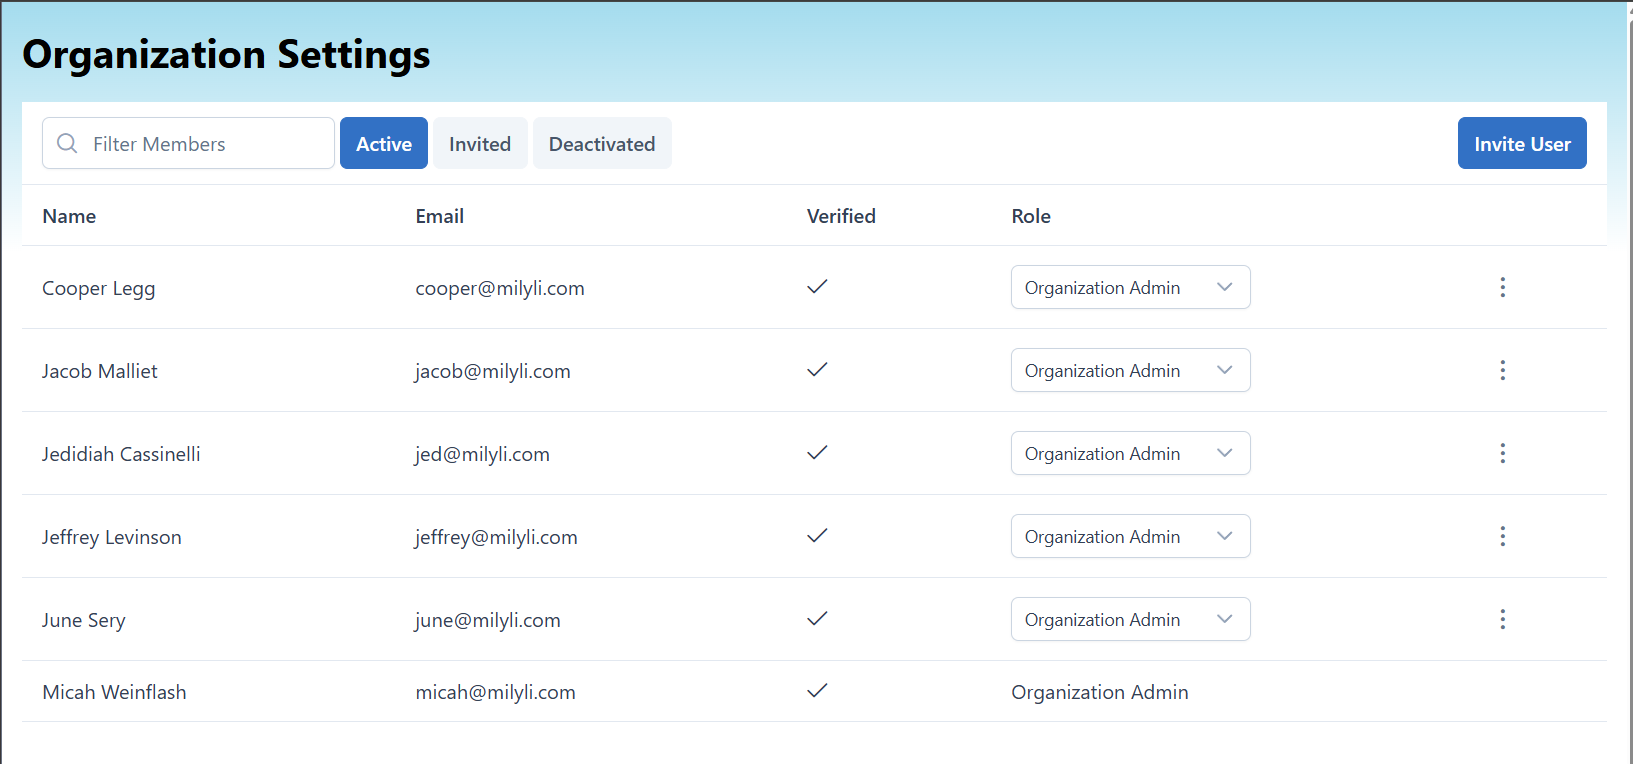Focus the Filter Members input field
The width and height of the screenshot is (1633, 764).
pos(188,143)
